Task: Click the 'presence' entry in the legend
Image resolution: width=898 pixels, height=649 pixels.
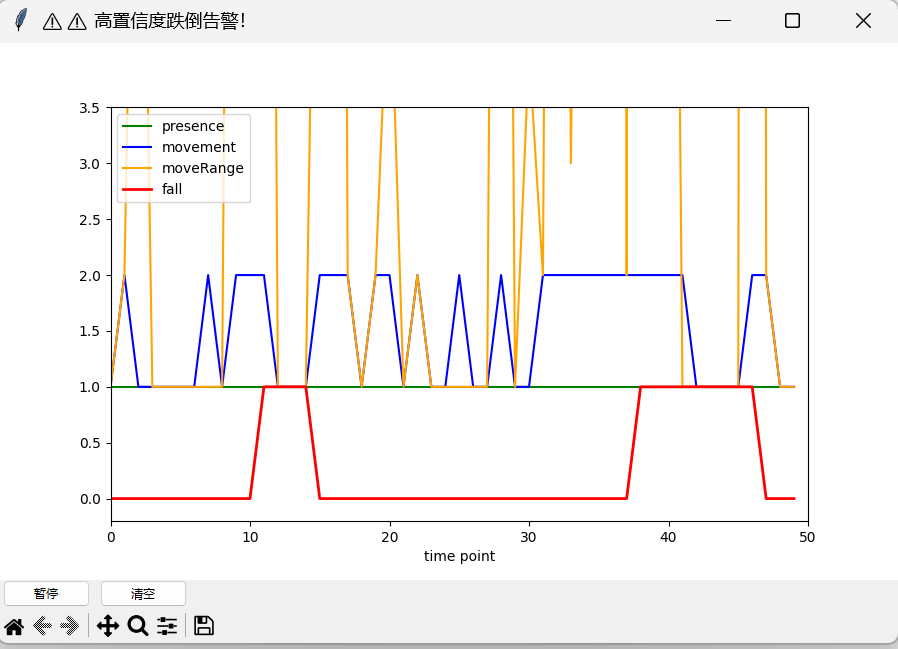Action: click(x=192, y=126)
